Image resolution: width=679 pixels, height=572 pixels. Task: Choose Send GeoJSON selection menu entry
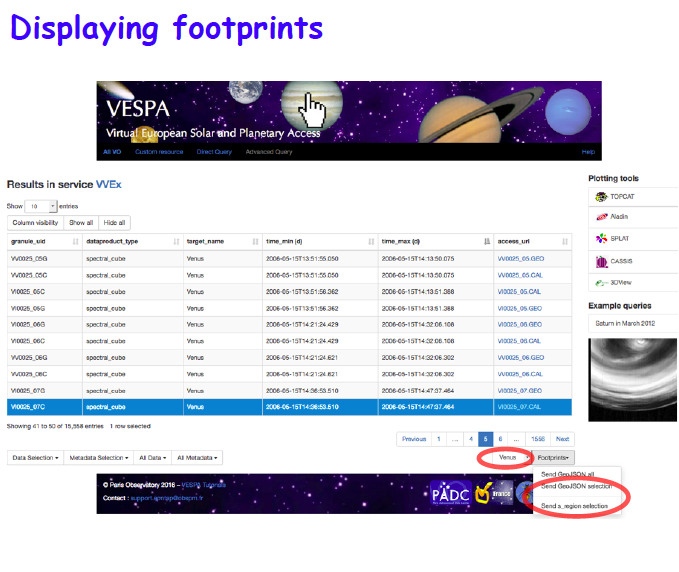[x=576, y=486]
